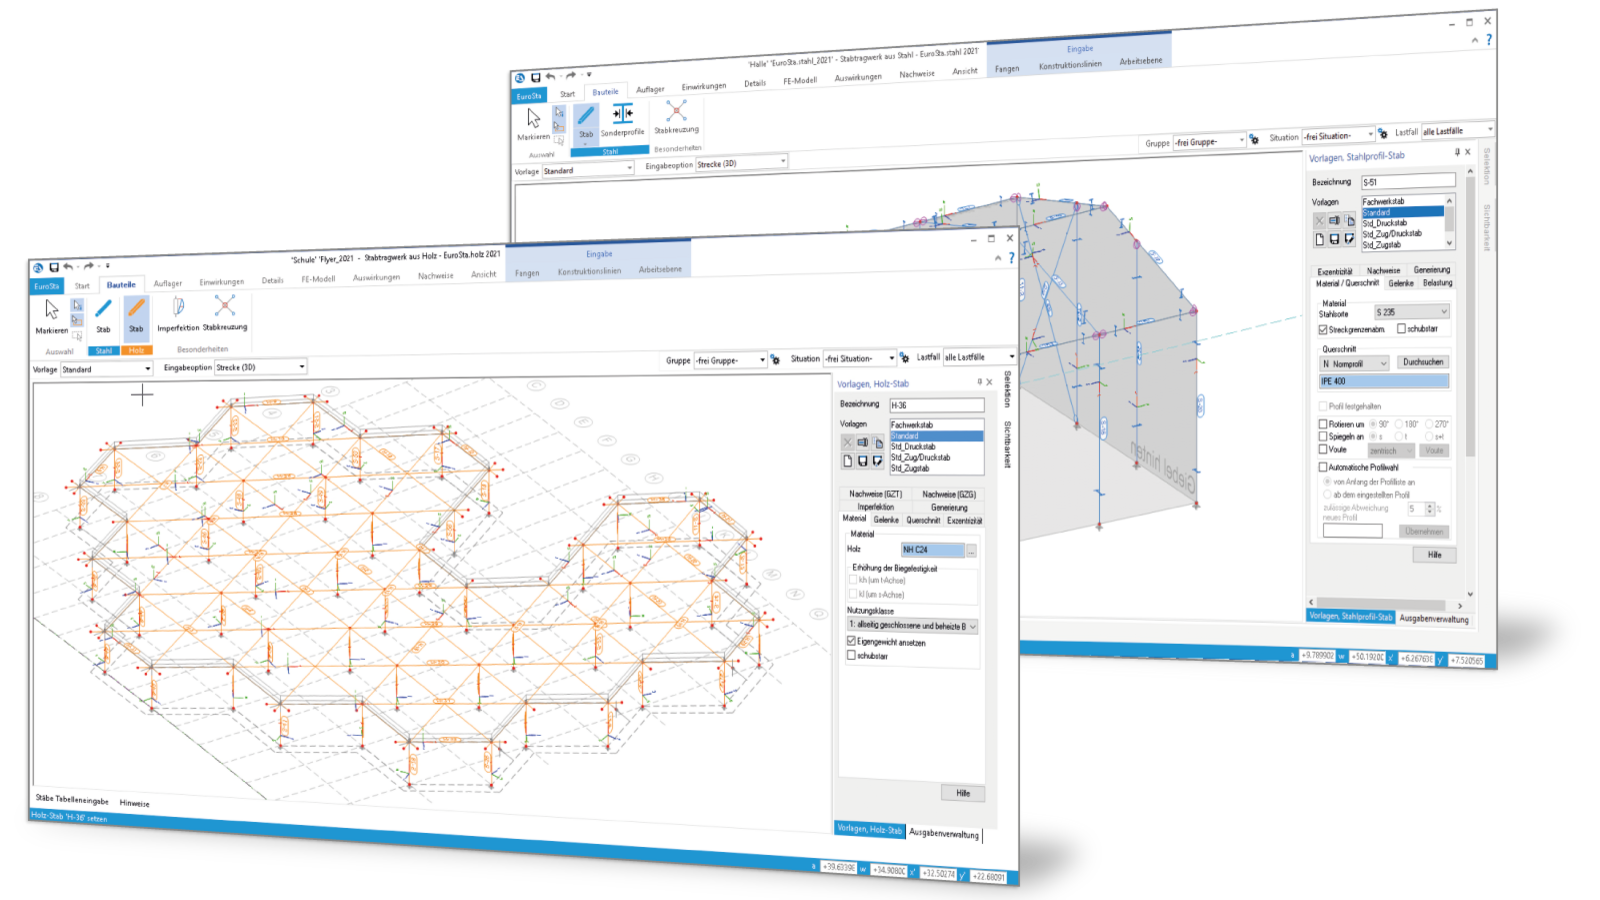Image resolution: width=1600 pixels, height=900 pixels.
Task: Toggle Streckgrenzenabm. checkbox
Action: (1323, 329)
